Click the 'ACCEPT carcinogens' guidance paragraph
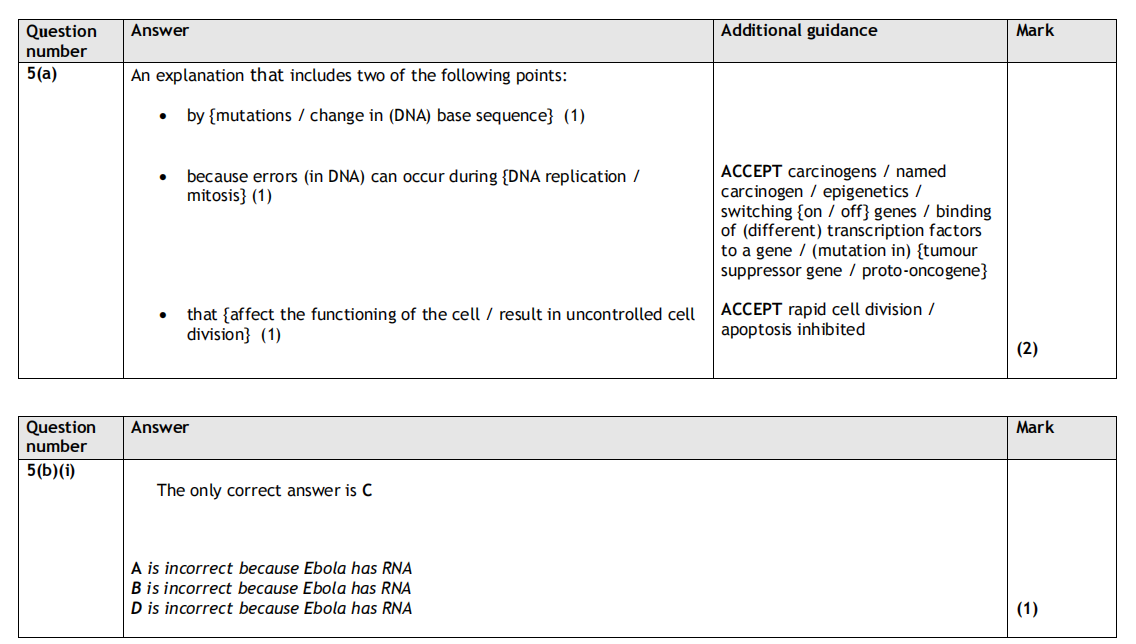 click(x=856, y=221)
